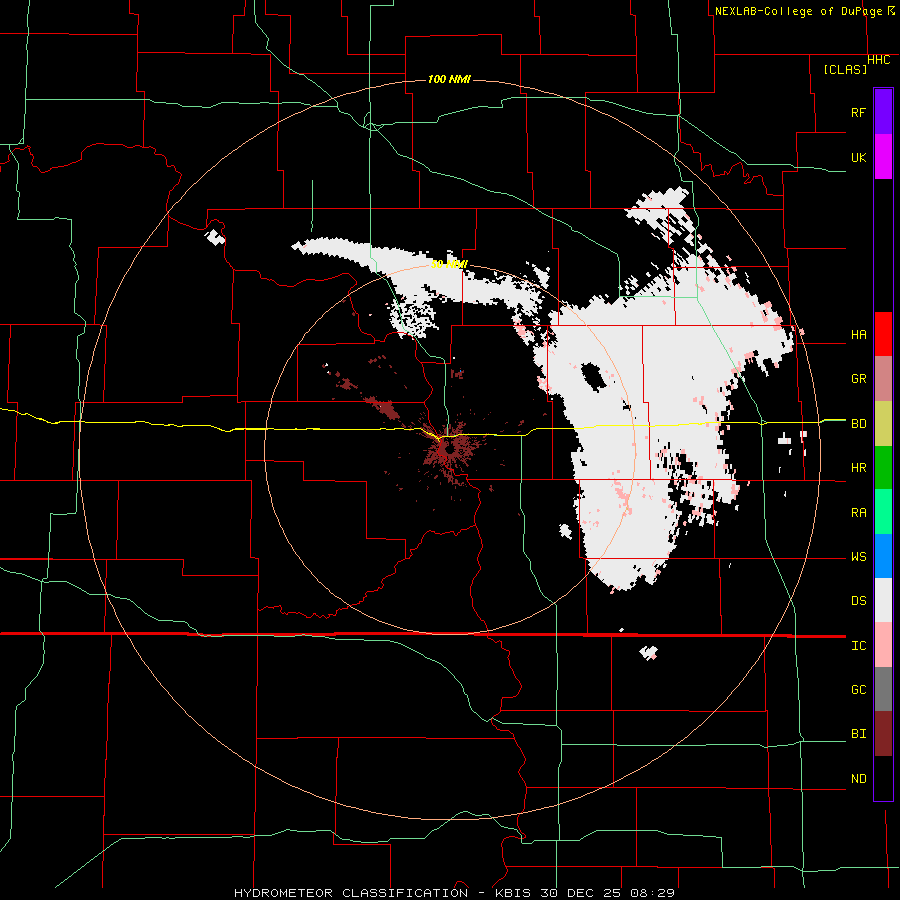Image resolution: width=900 pixels, height=900 pixels.
Task: Click the HR legend label
Action: (x=858, y=468)
